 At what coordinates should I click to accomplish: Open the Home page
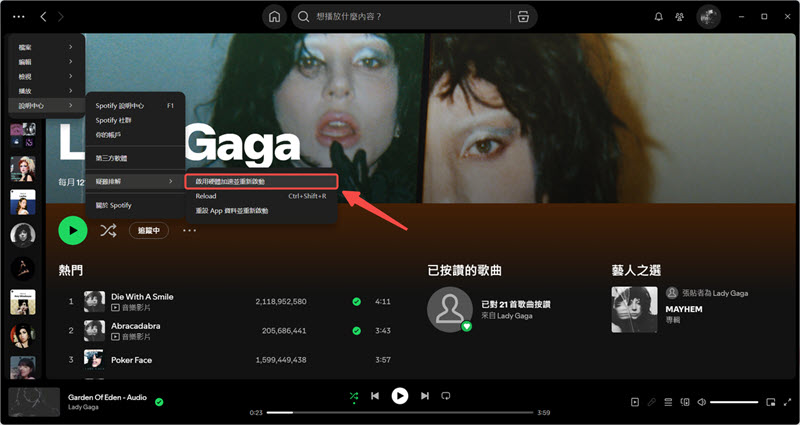[x=274, y=17]
